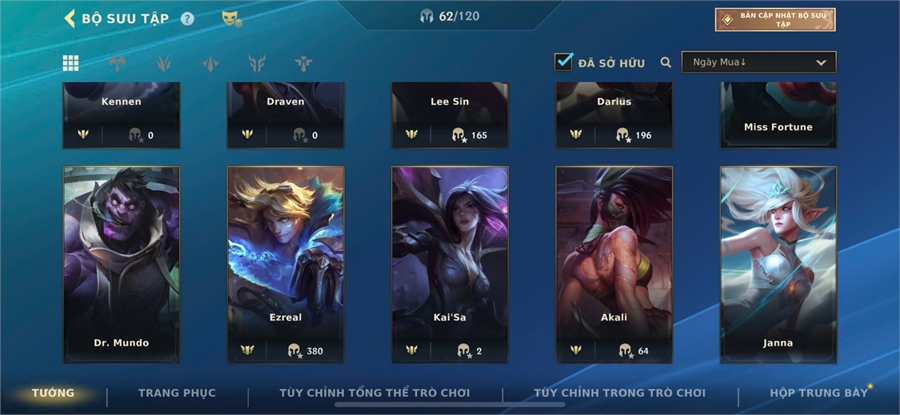900x415 pixels.
Task: Open the masks and coins icon
Action: (232, 19)
